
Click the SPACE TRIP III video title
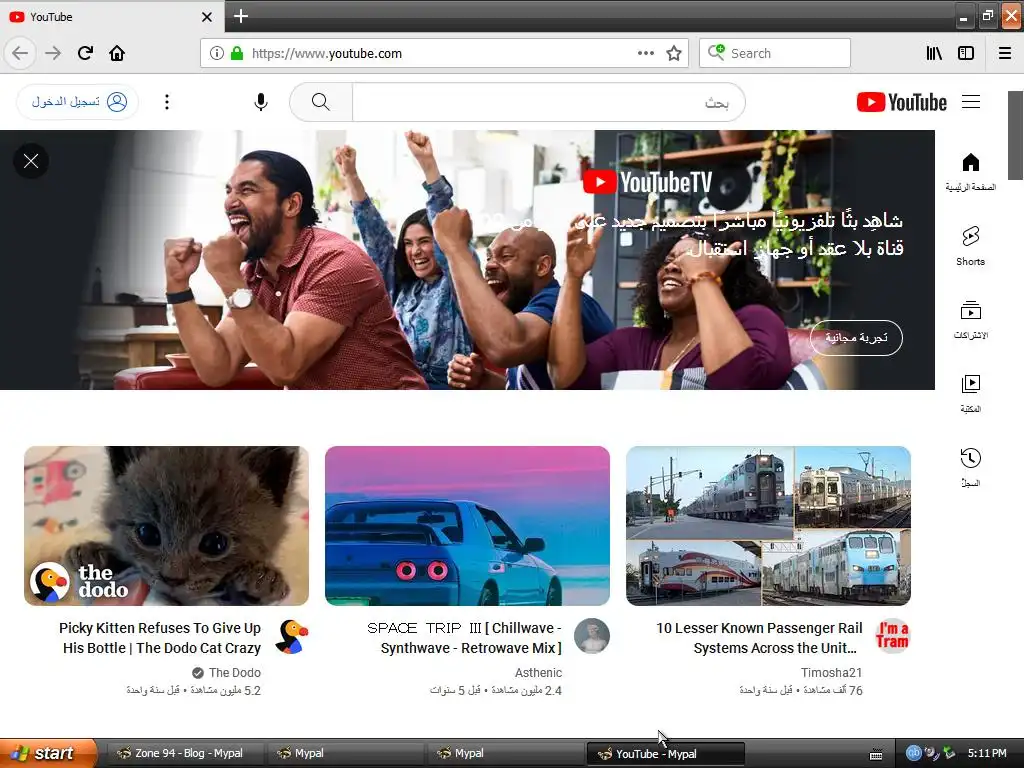point(464,638)
